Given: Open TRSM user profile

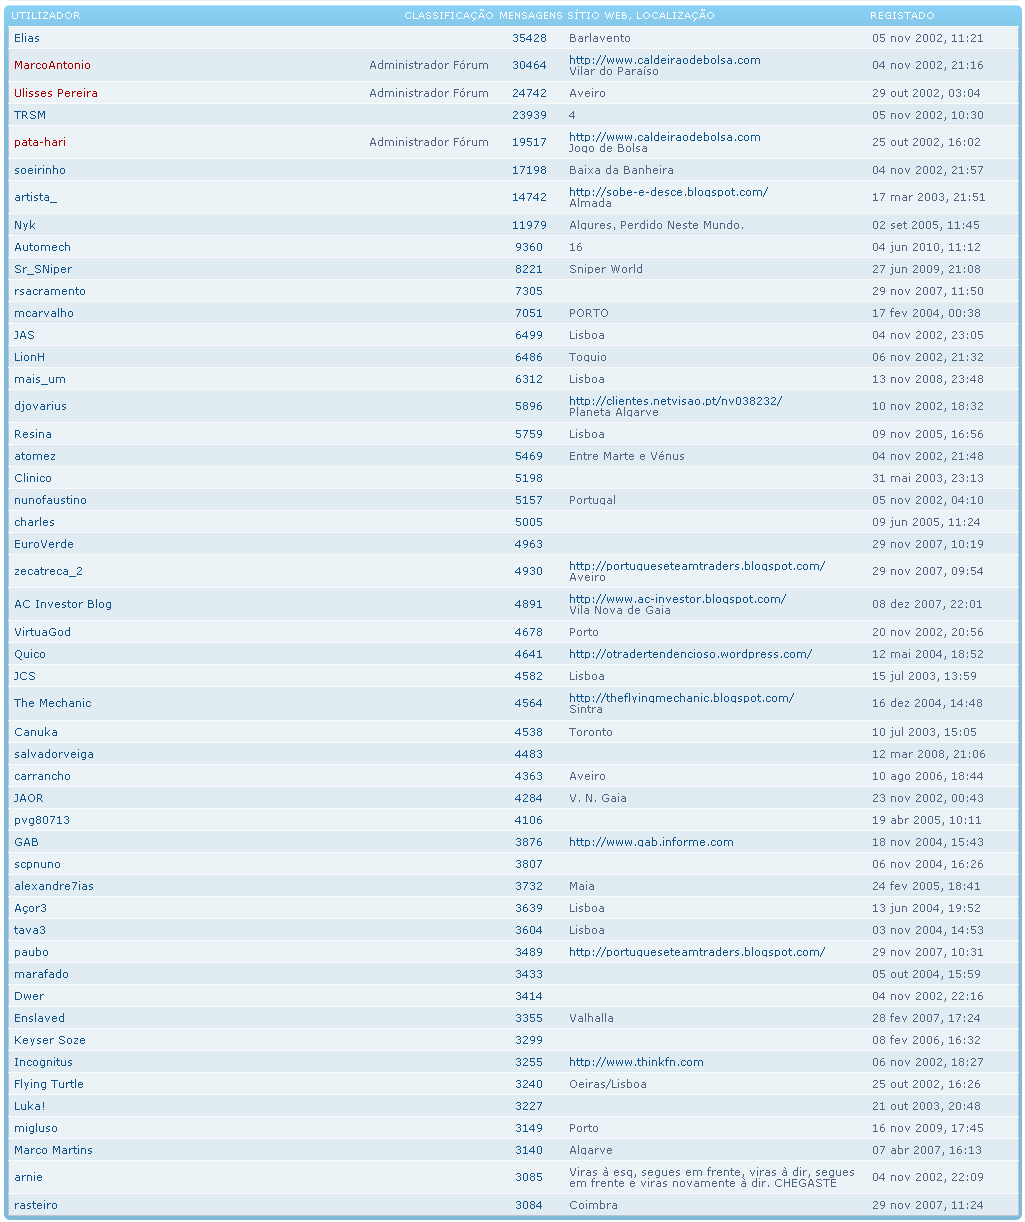Looking at the screenshot, I should point(30,115).
